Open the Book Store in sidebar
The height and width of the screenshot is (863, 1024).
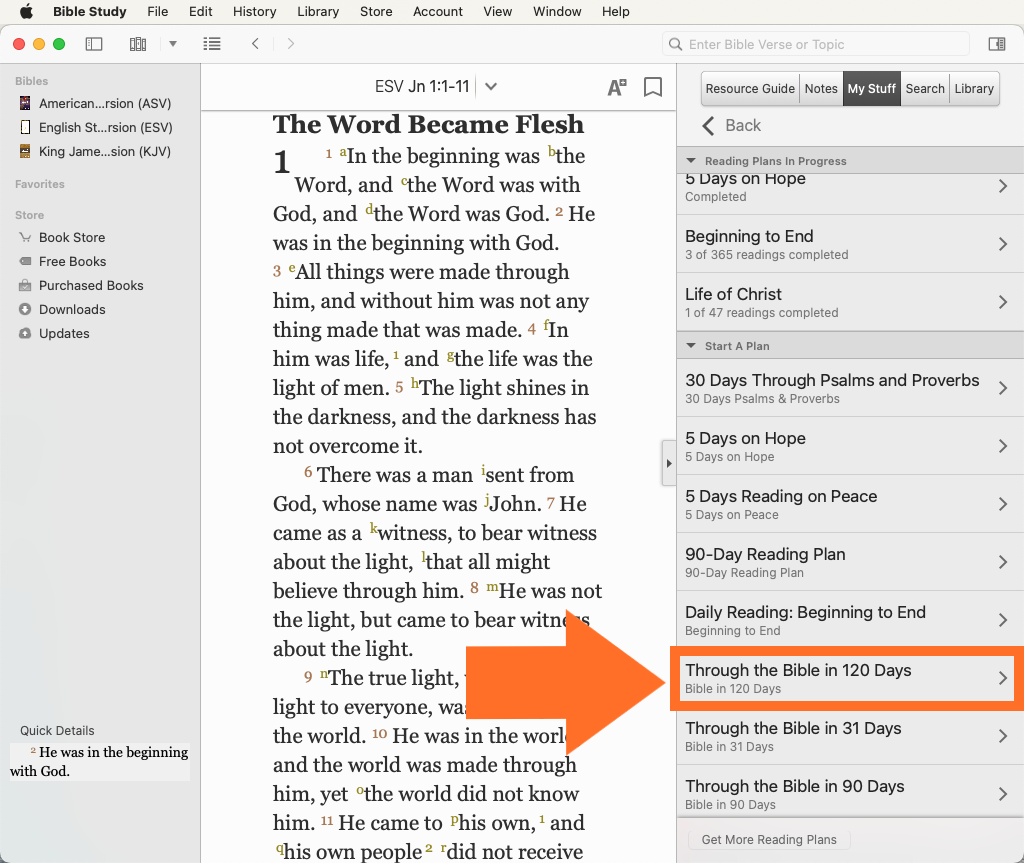click(x=72, y=237)
